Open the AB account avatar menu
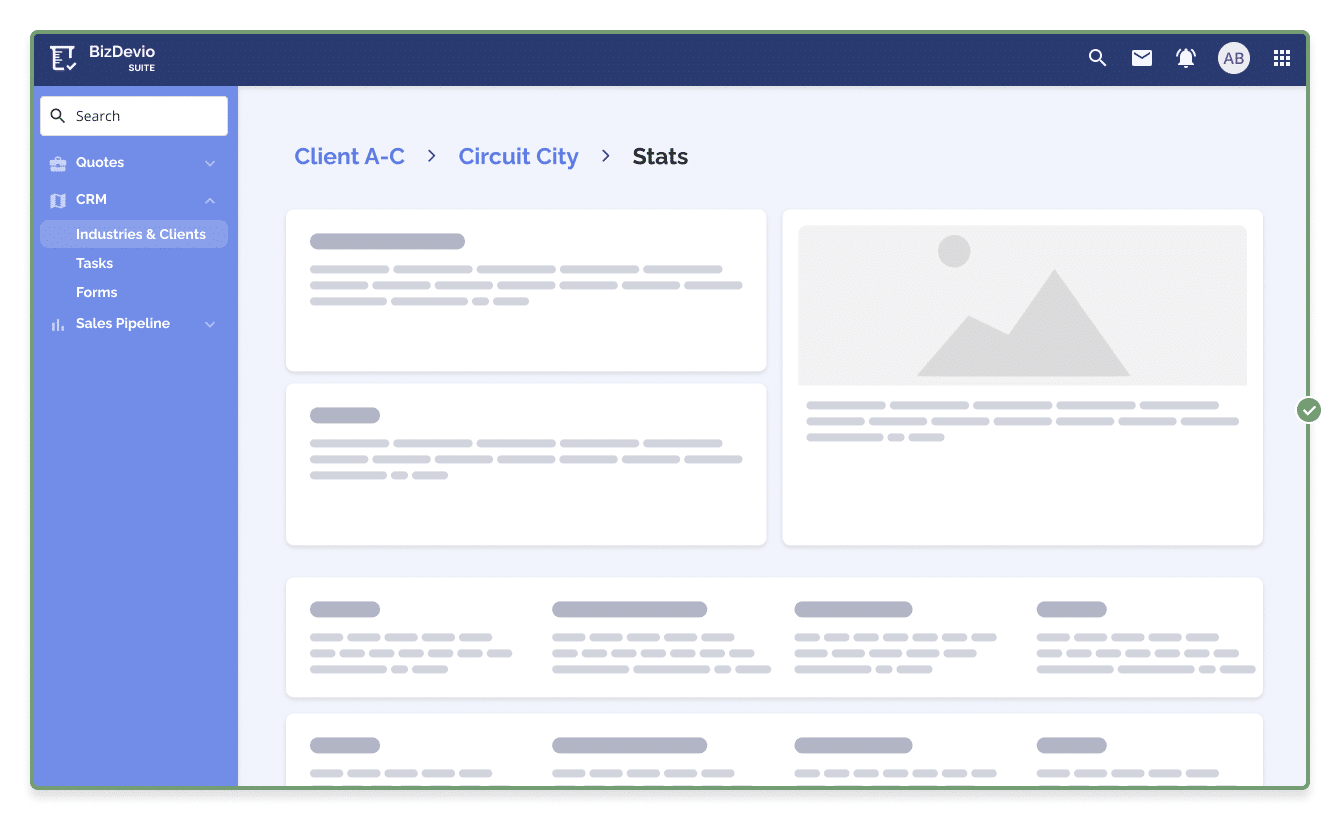The image size is (1340, 820). click(1233, 58)
